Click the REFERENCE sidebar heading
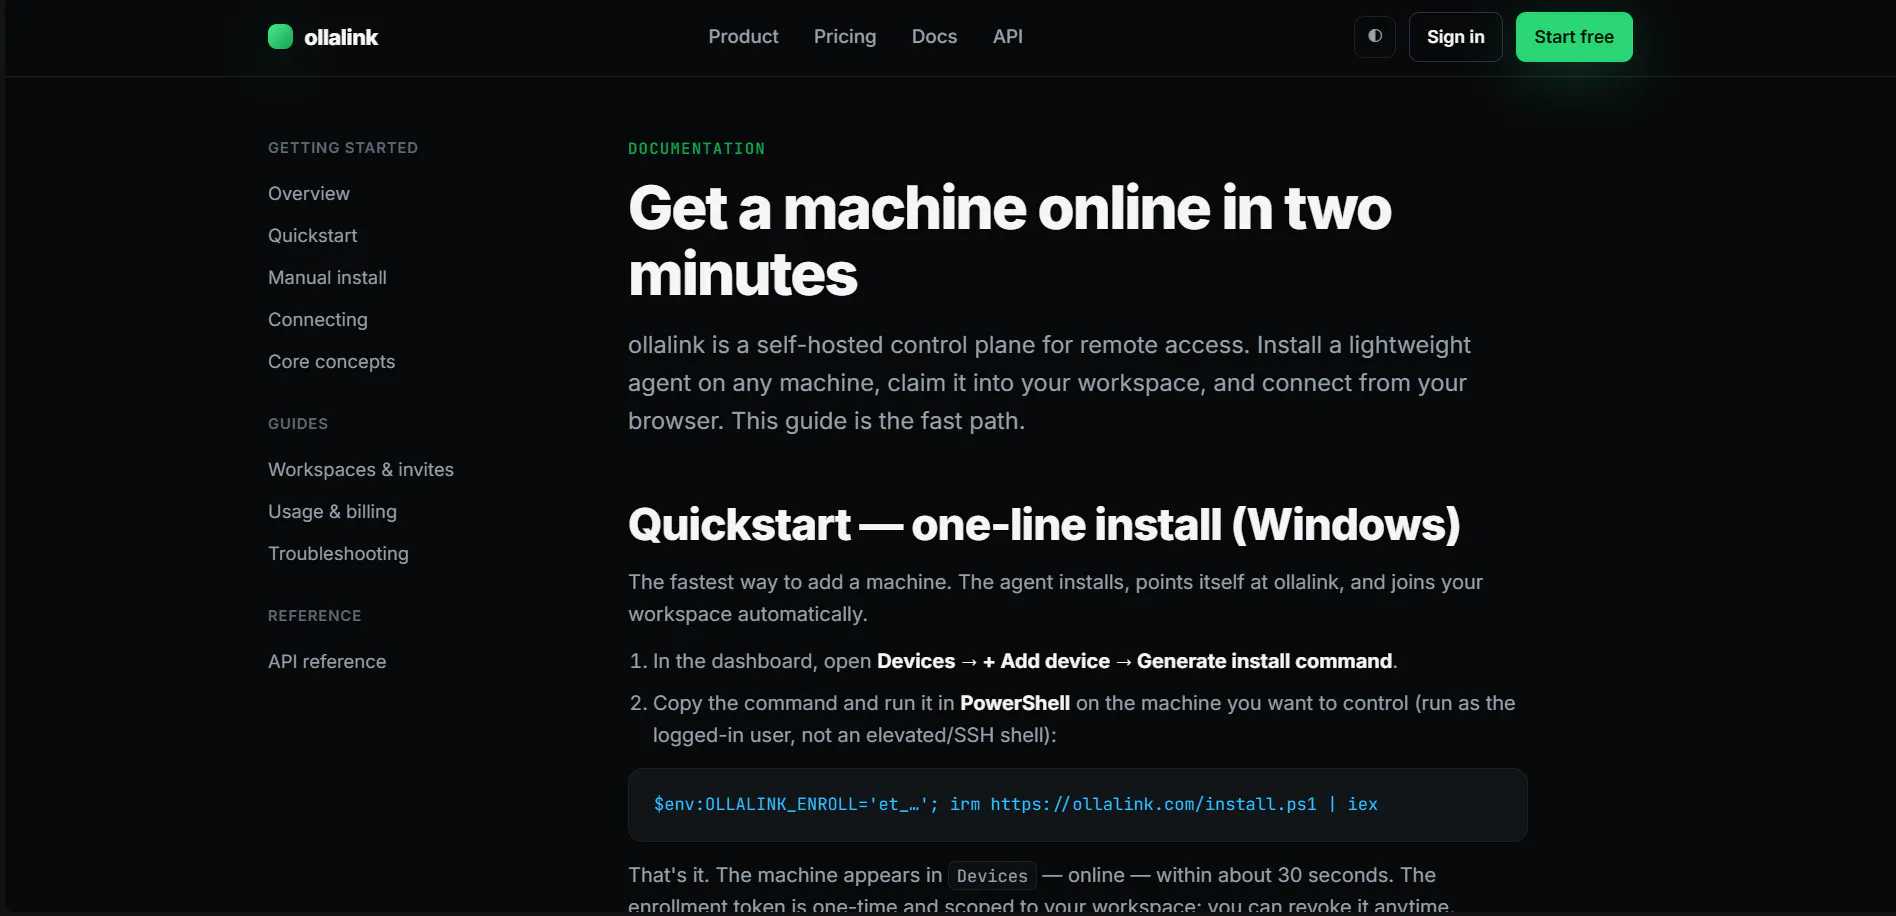 pyautogui.click(x=315, y=616)
